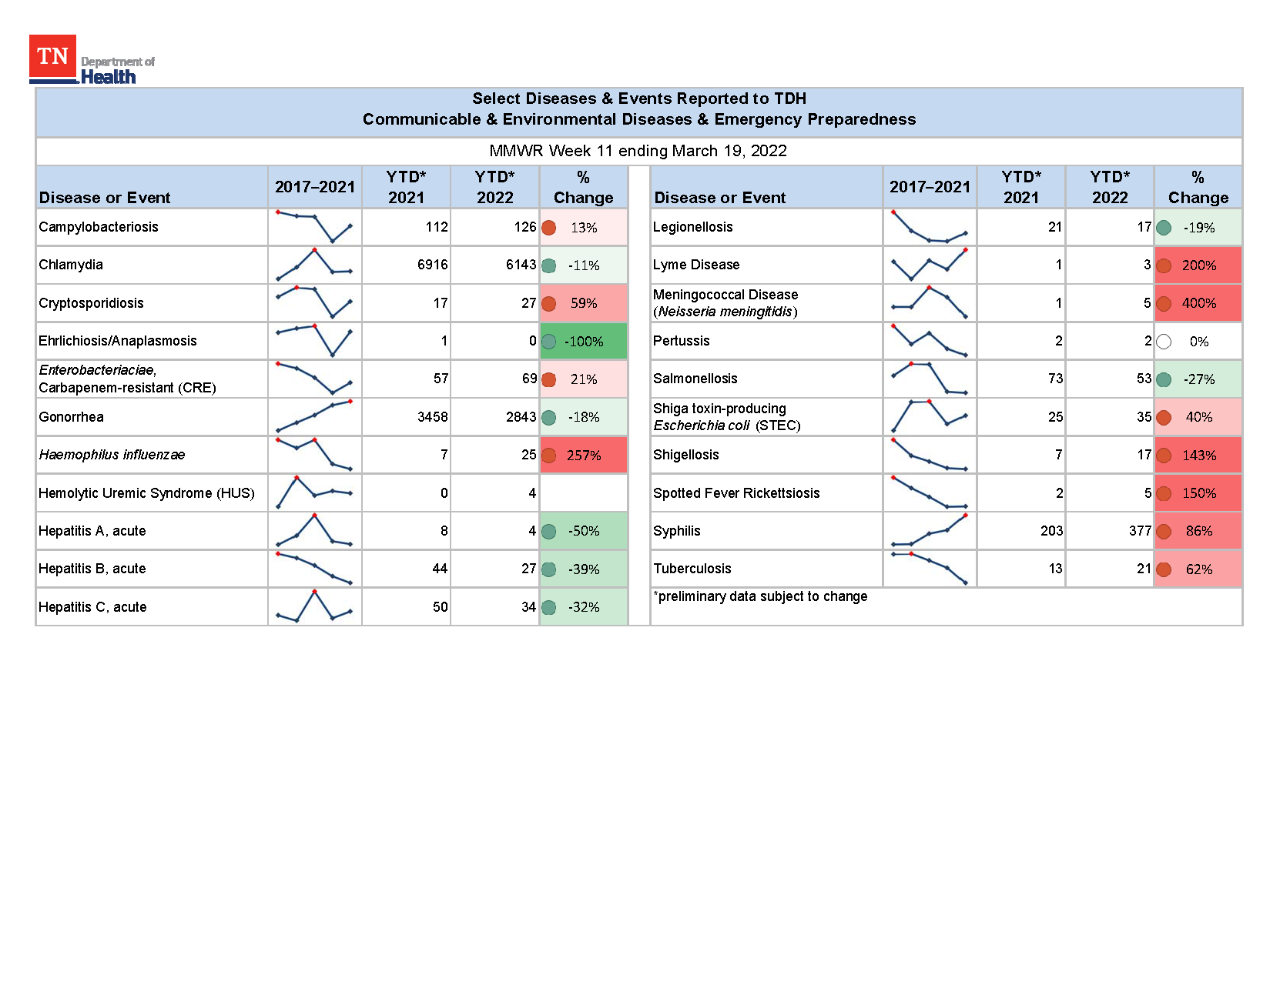
Task: Click the red dot for Lyme Disease
Action: pos(1164,266)
